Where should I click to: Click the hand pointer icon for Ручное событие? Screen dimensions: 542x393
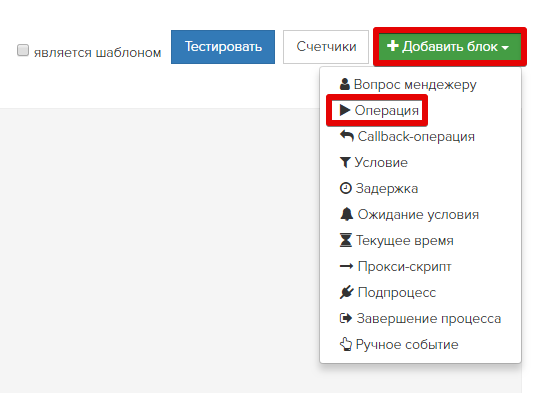pos(346,344)
